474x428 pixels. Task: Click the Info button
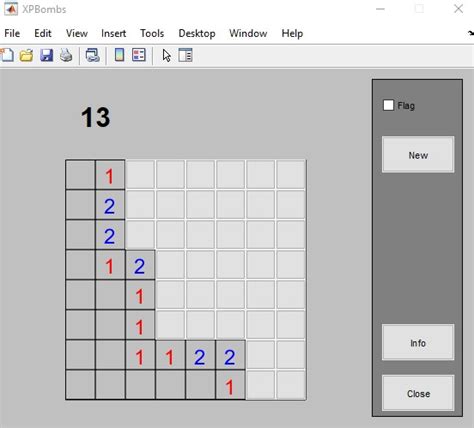(418, 343)
